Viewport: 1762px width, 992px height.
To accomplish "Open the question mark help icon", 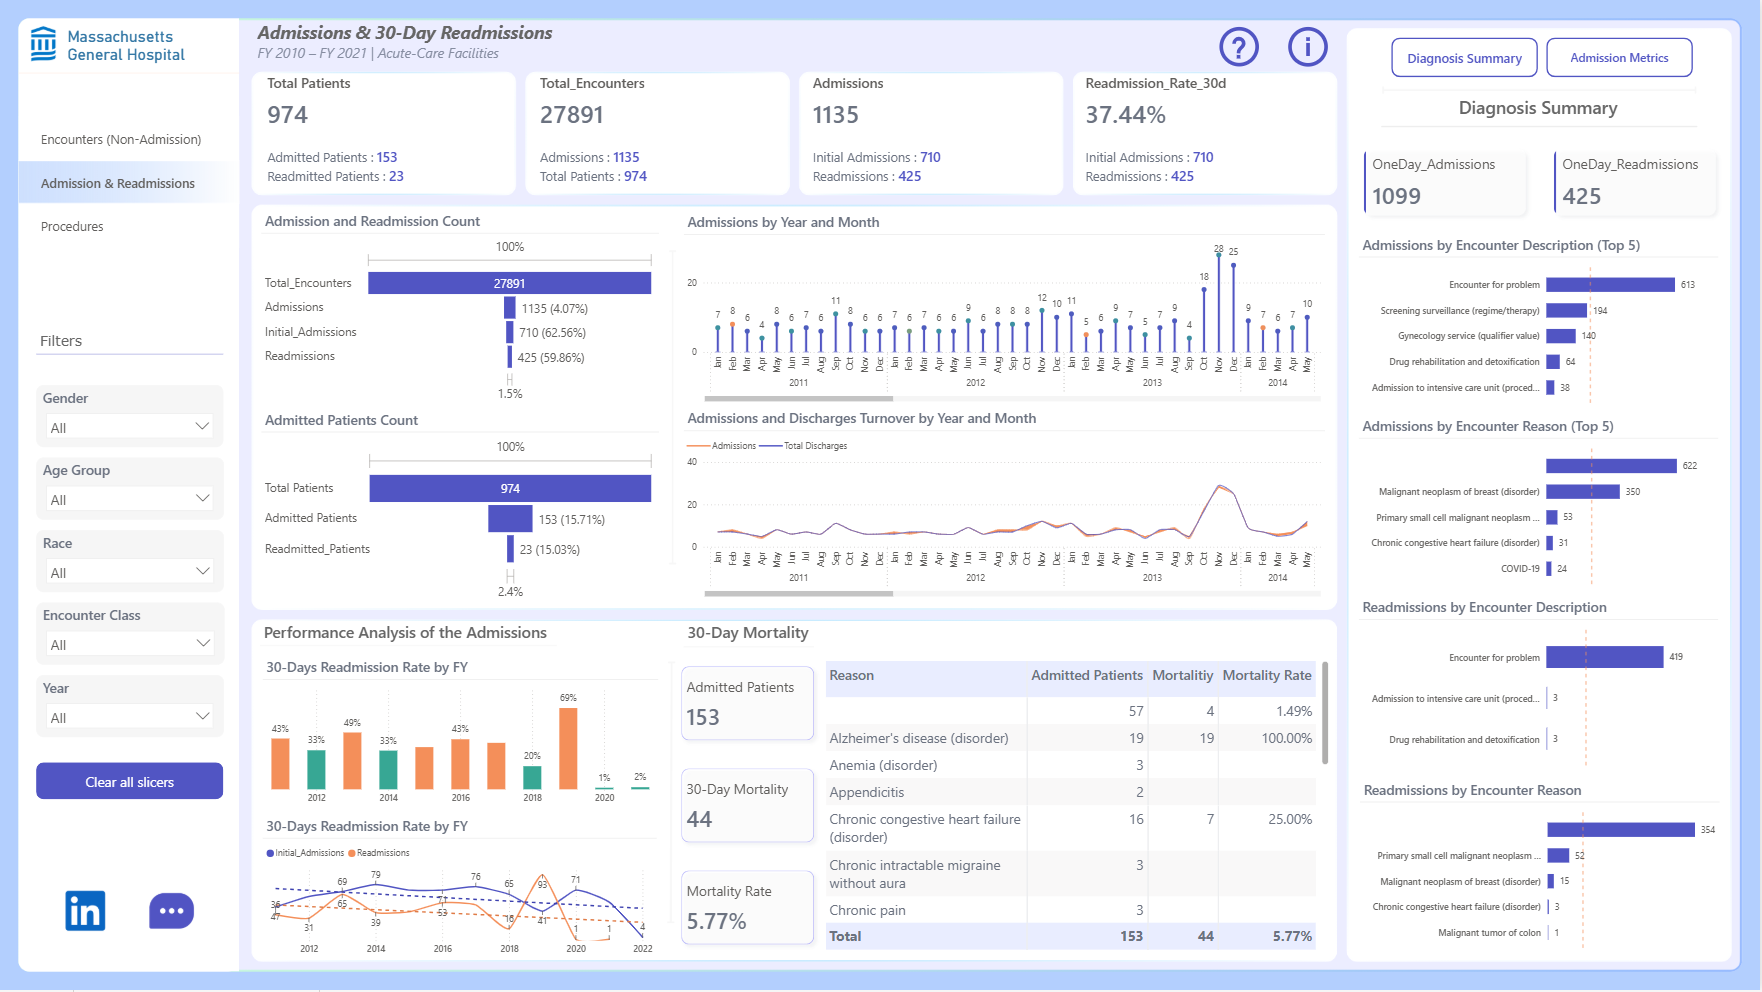I will tap(1239, 47).
